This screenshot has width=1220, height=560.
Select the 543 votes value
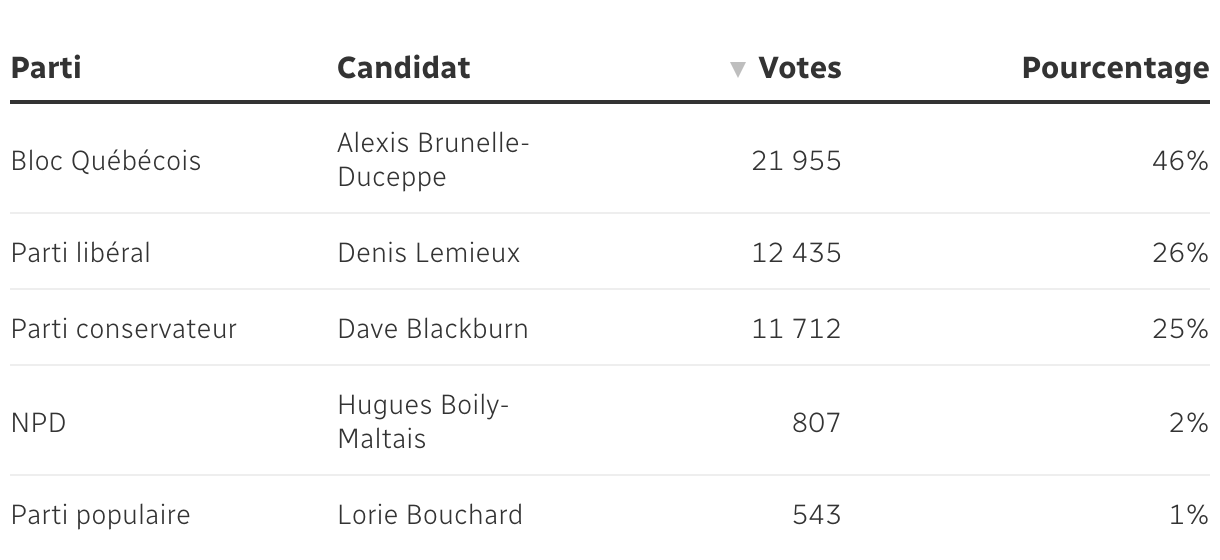[816, 515]
